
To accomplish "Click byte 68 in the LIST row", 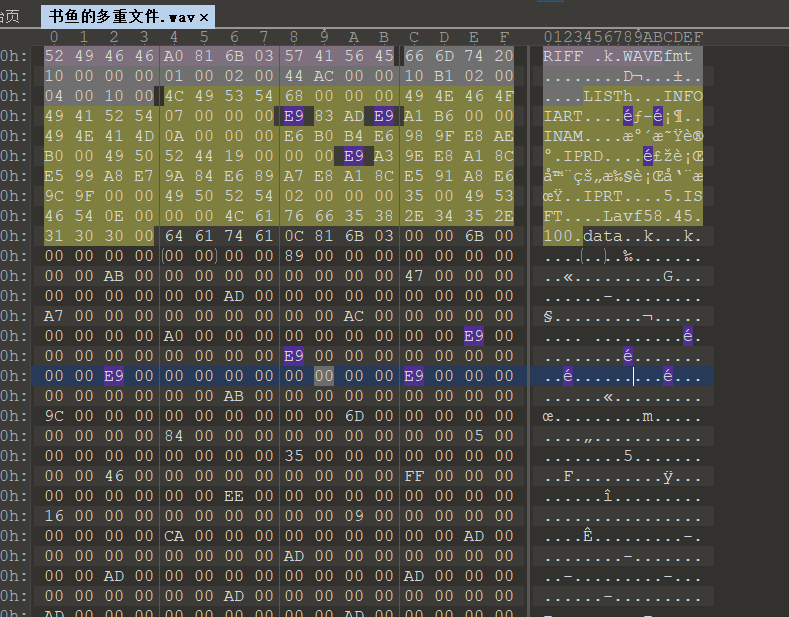I will [x=294, y=96].
